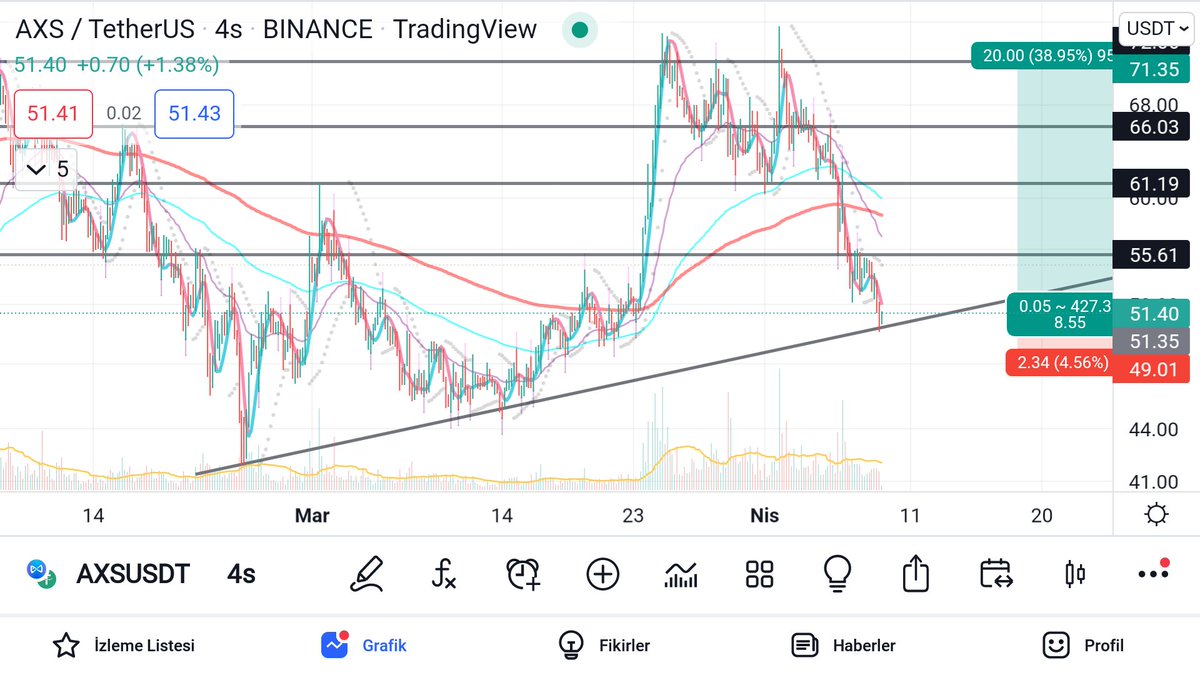Share the chart using the share icon
Viewport: 1200px width, 675px height.
[916, 573]
